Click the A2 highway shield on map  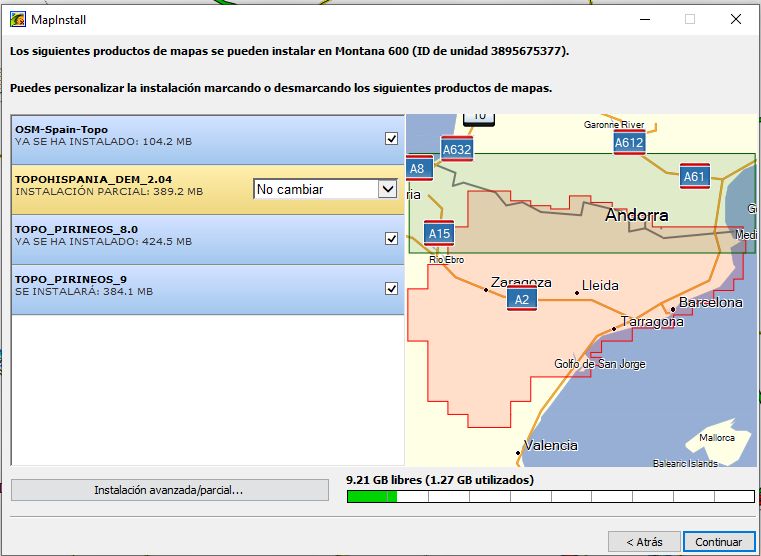pyautogui.click(x=522, y=299)
